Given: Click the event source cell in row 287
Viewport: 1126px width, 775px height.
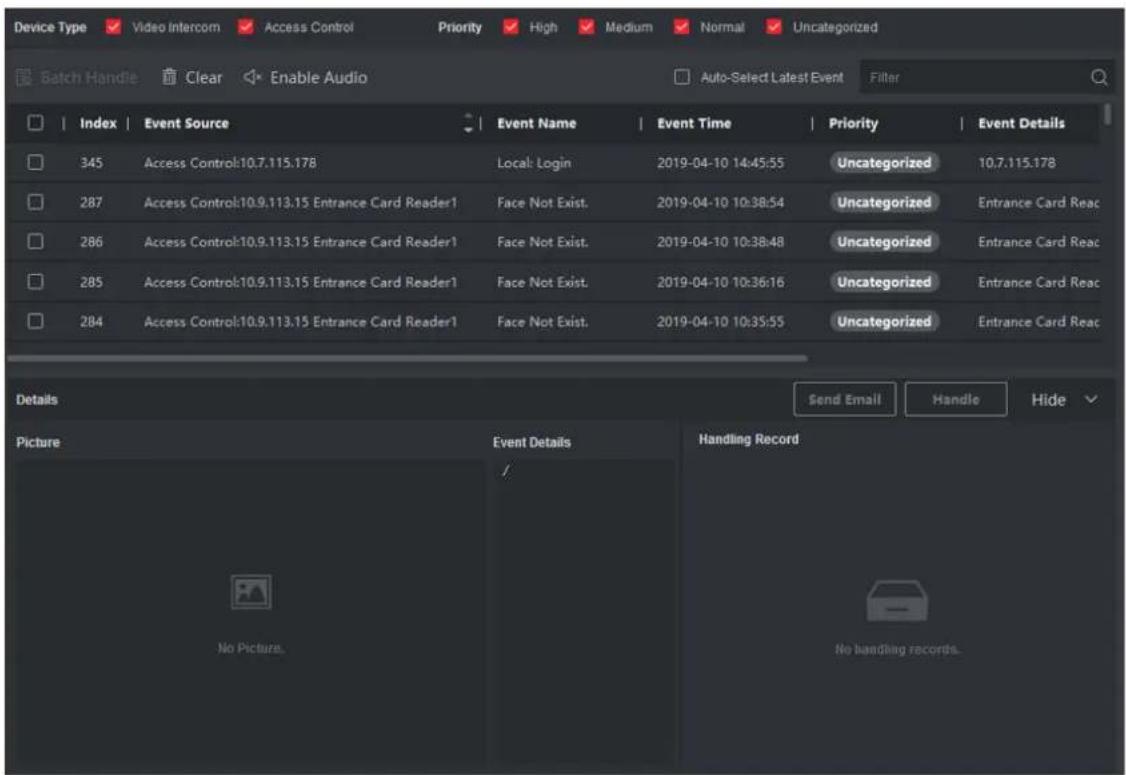Looking at the screenshot, I should tap(300, 203).
